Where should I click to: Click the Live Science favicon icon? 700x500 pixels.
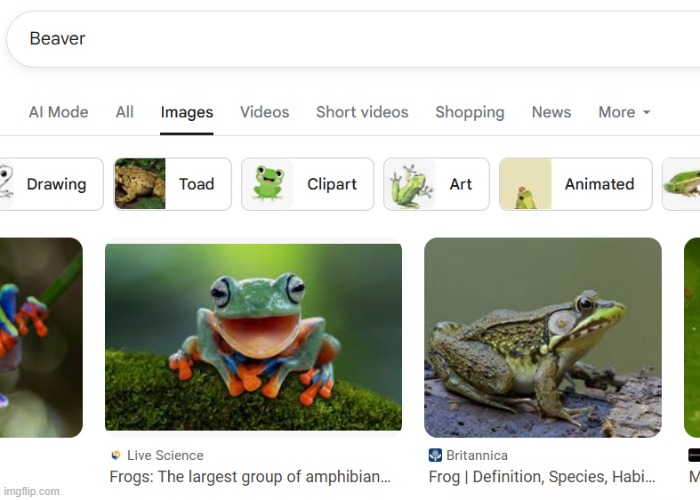(x=116, y=456)
